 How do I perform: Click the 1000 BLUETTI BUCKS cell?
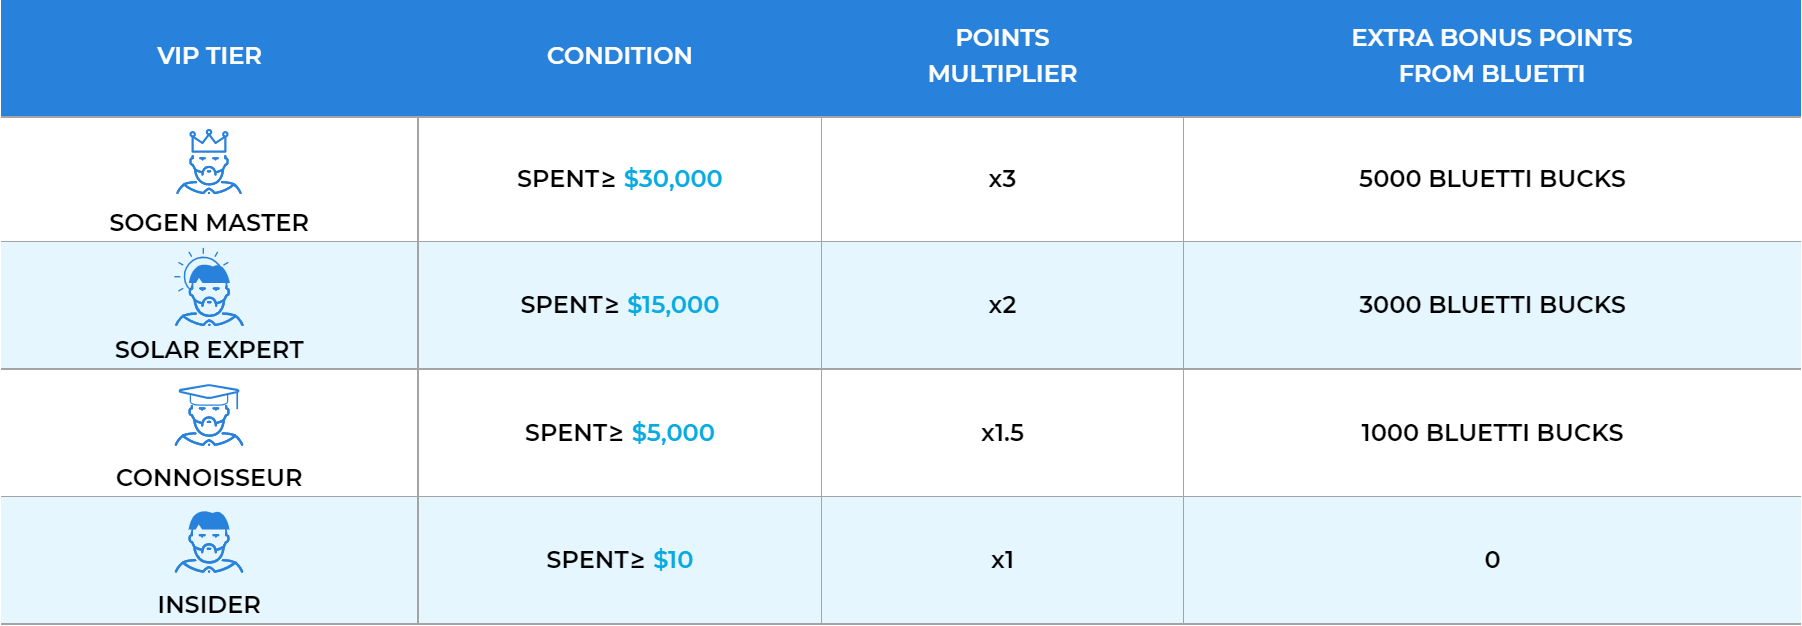click(1492, 433)
